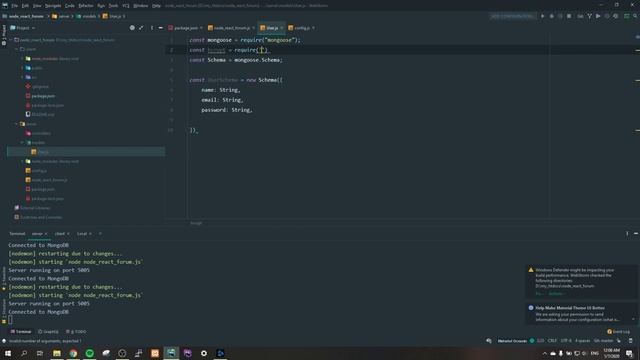
Task: Click the server breadcrumb in navigation bar
Action: [61, 16]
